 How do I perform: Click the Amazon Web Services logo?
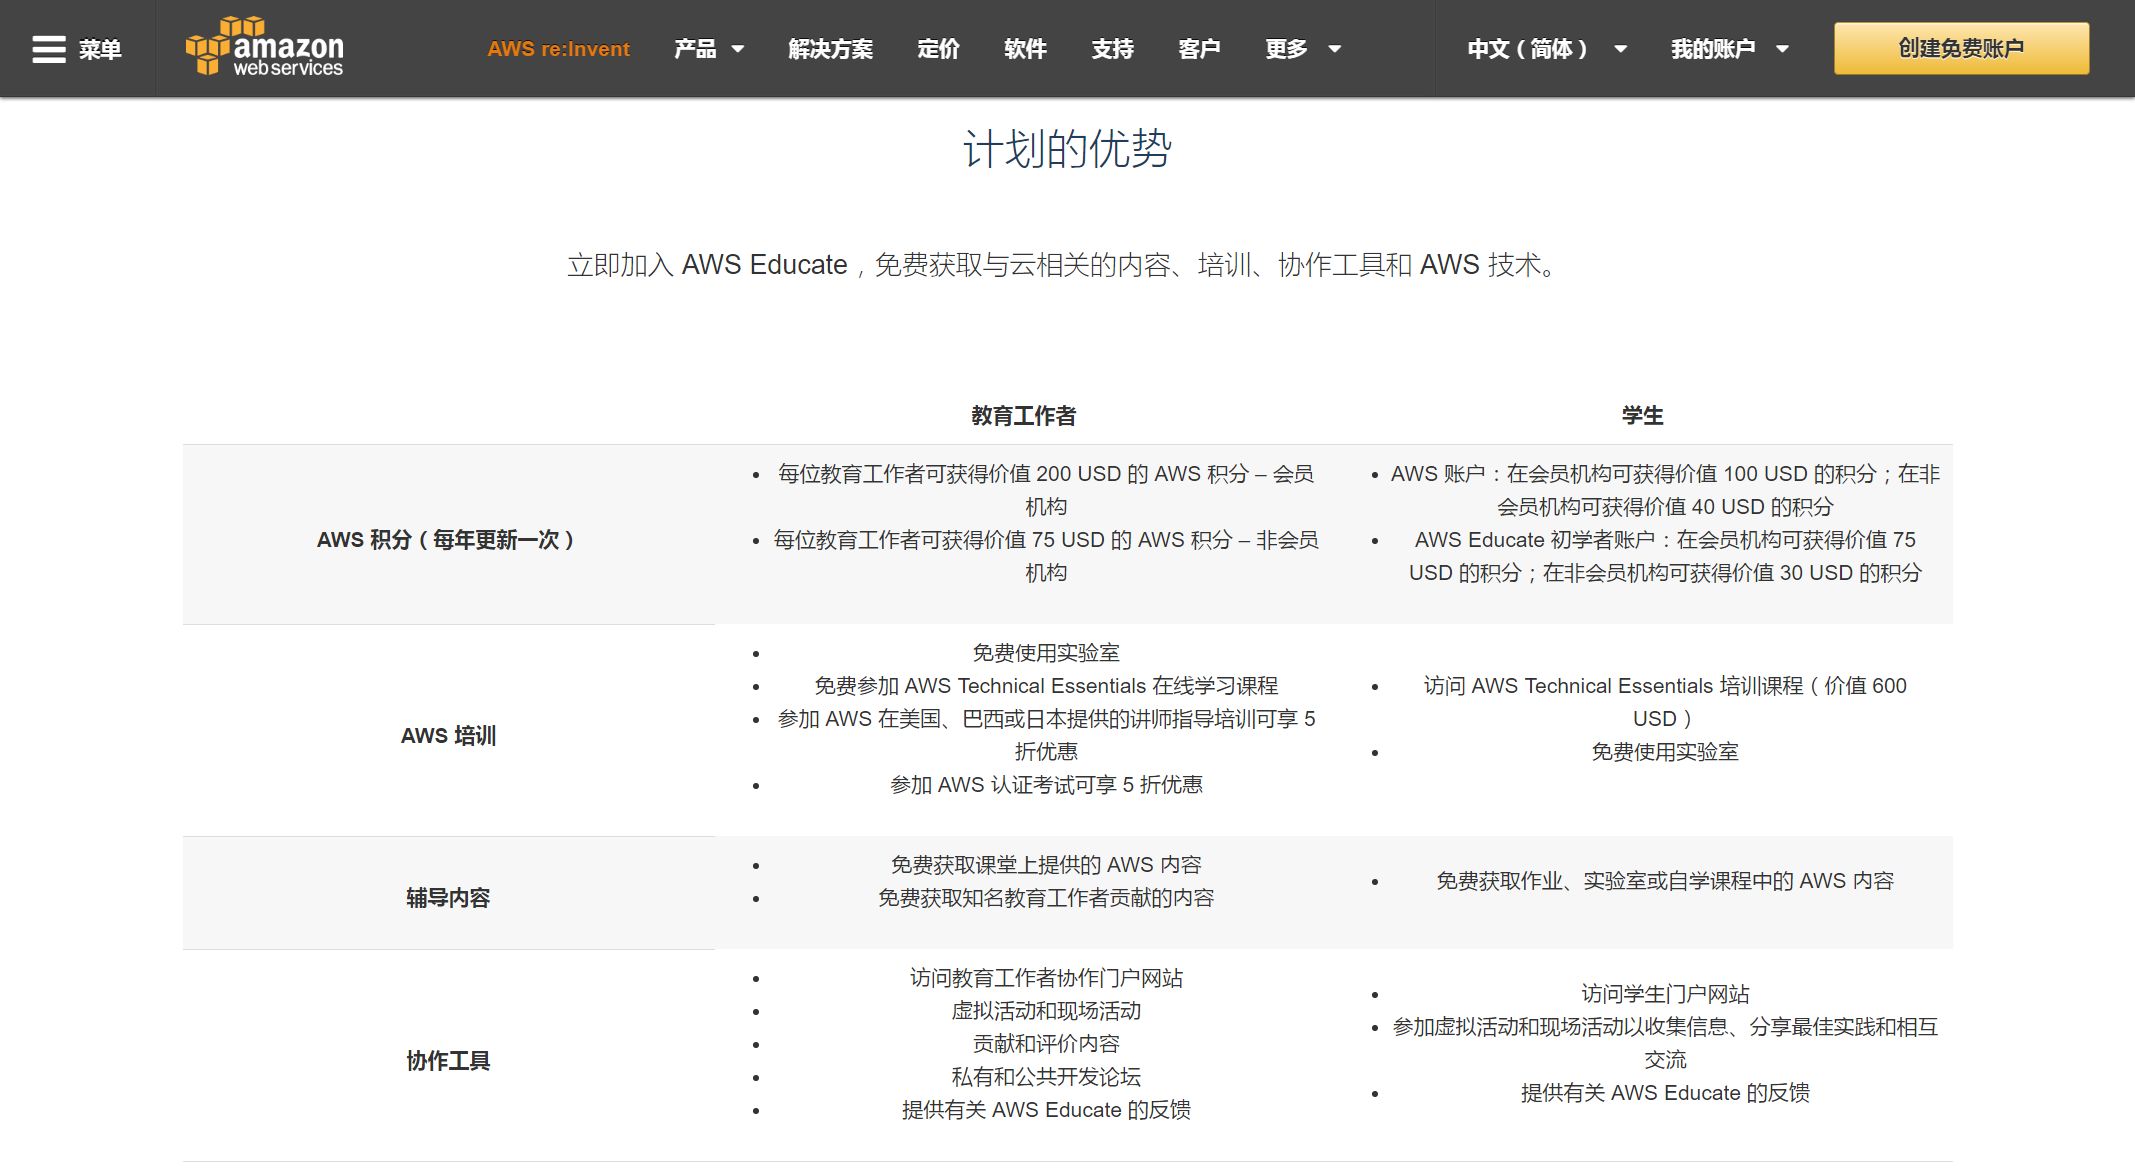tap(264, 47)
